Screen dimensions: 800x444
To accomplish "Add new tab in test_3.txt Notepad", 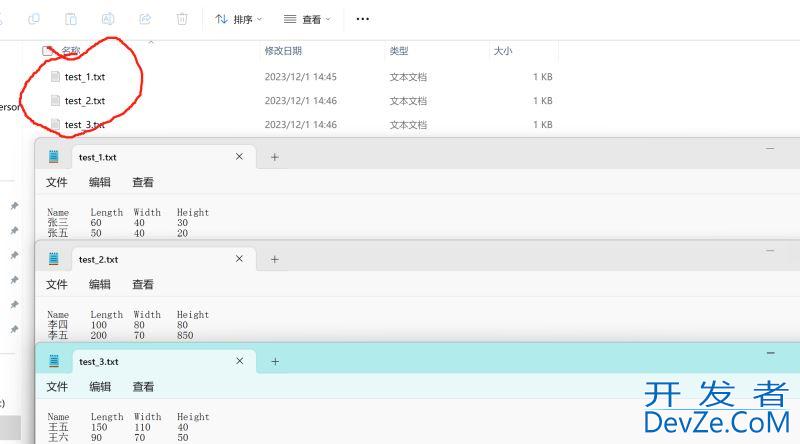I will pyautogui.click(x=275, y=361).
